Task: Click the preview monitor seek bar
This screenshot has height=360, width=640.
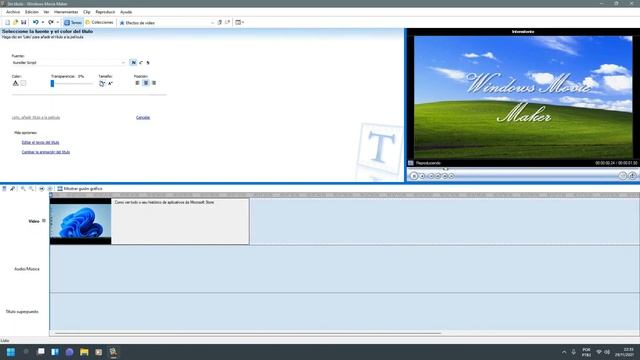Action: (522, 169)
